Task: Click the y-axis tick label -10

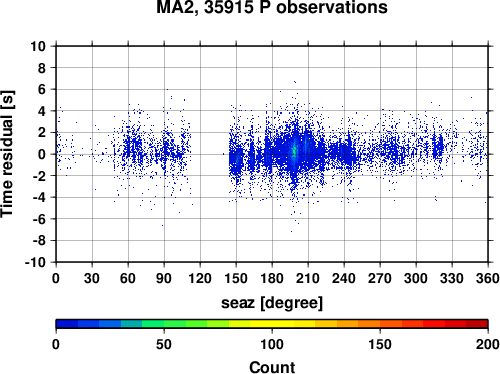Action: pos(36,262)
